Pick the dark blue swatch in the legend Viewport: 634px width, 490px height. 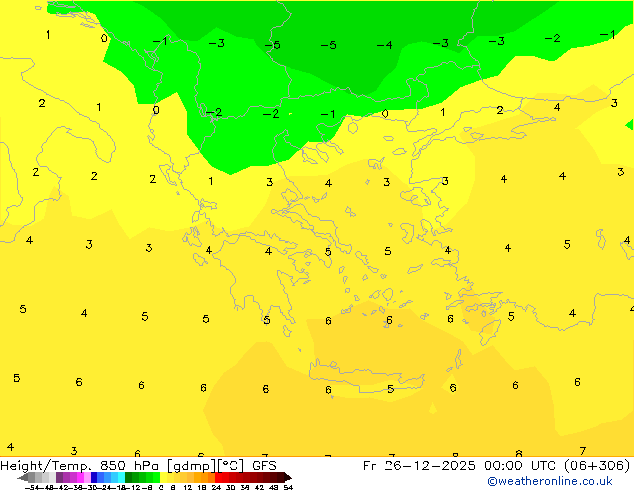point(94,477)
